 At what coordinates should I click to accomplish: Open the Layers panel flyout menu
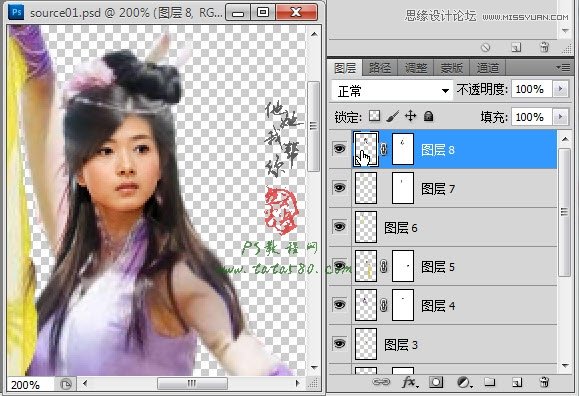tap(563, 68)
